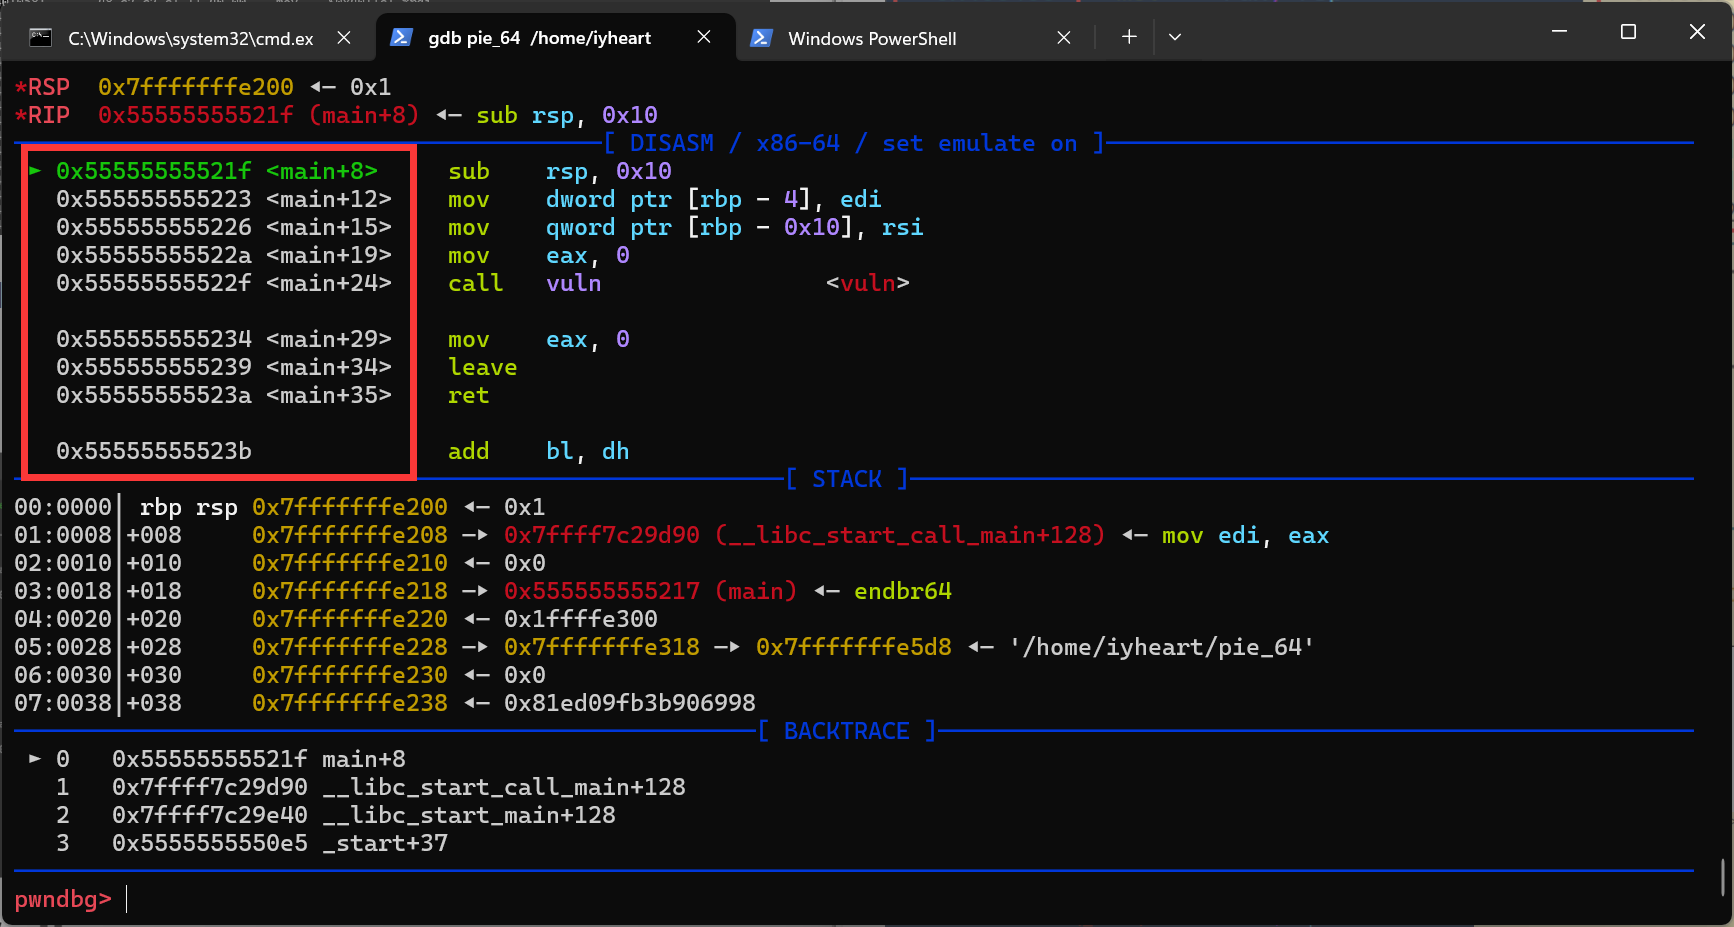The height and width of the screenshot is (927, 1734).
Task: Maximize the terminal window
Action: [x=1628, y=32]
